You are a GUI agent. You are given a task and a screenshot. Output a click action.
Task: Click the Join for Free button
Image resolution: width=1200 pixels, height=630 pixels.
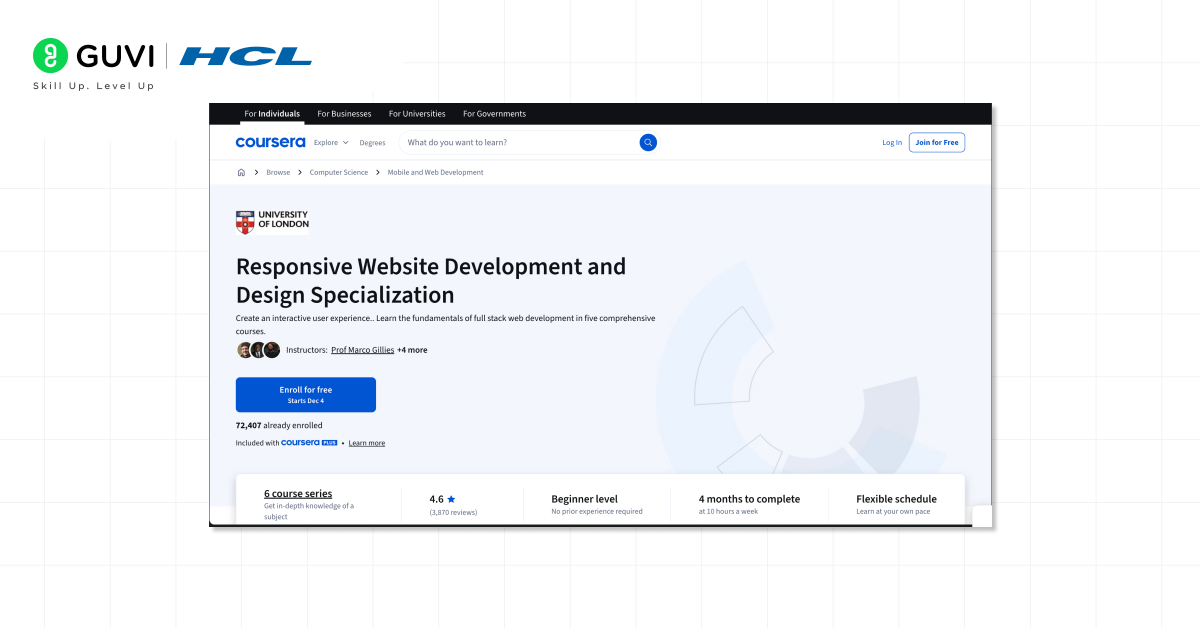pos(936,142)
